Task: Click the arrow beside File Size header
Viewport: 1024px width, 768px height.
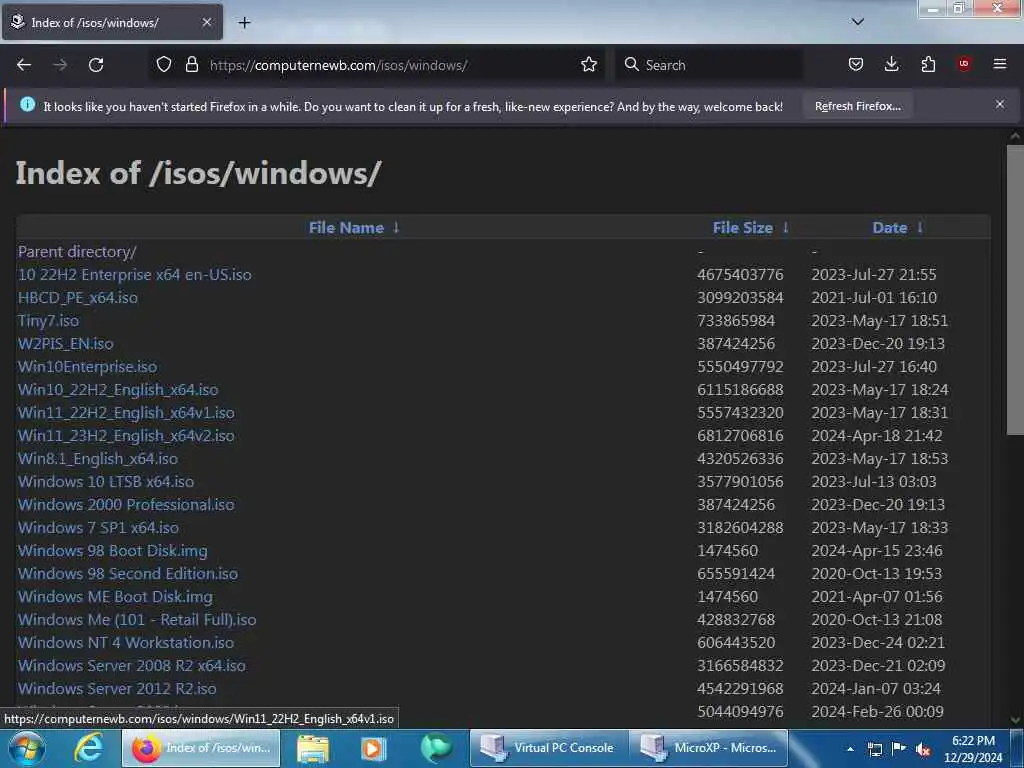Action: pos(786,227)
